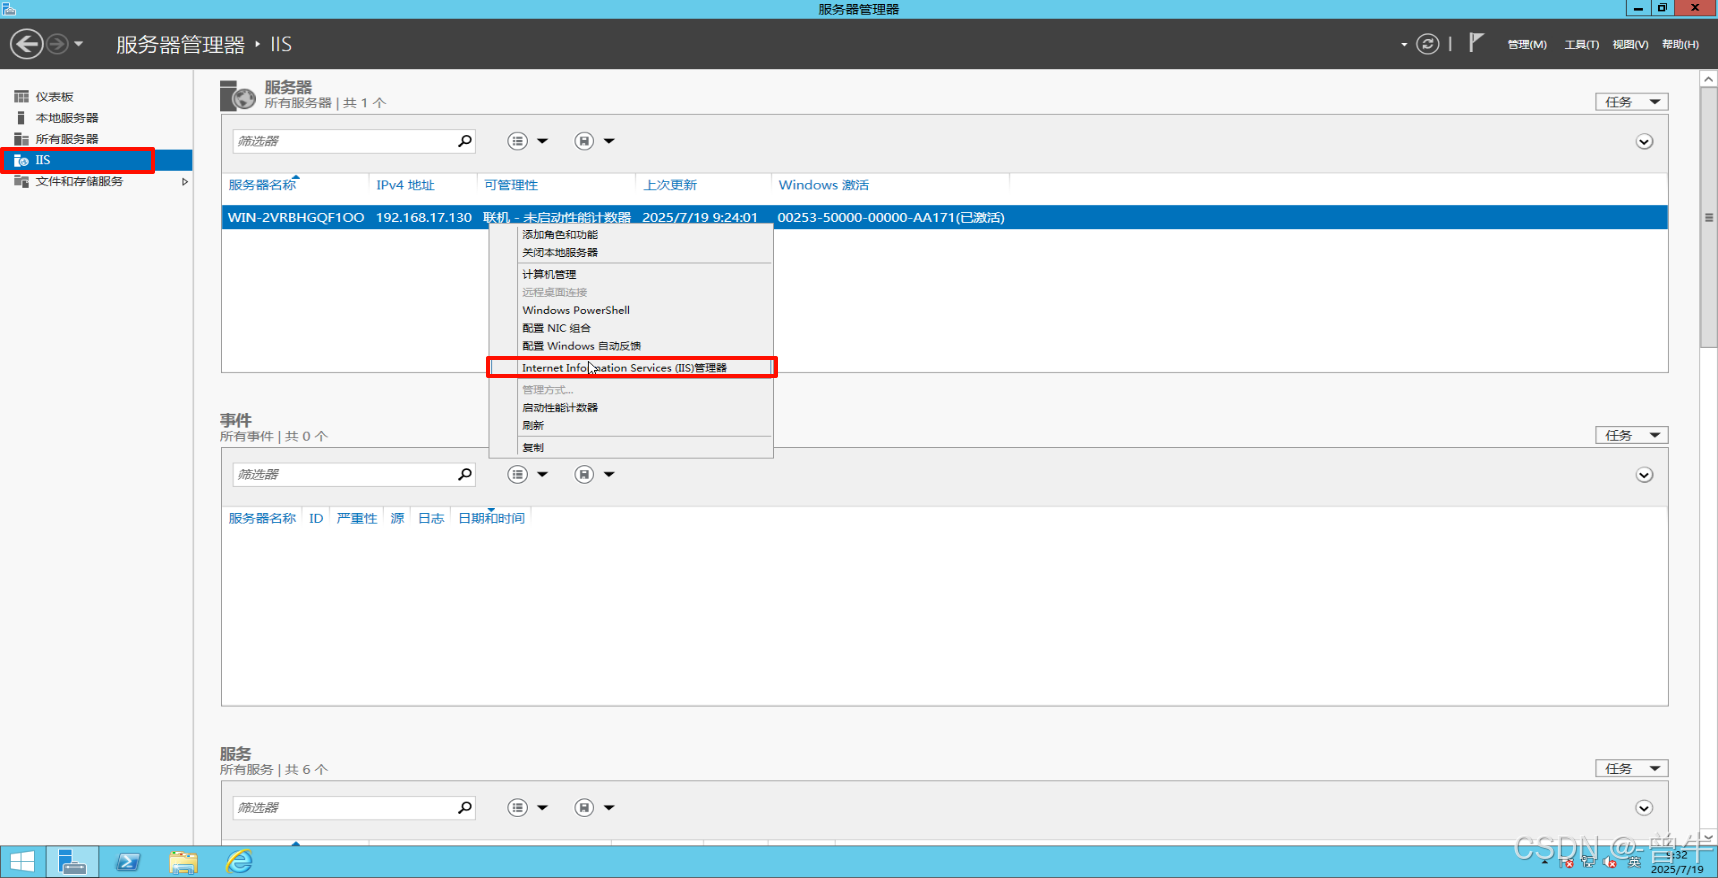Click the search magnifier in events filter
Viewport: 1718px width, 878px height.
(x=465, y=474)
